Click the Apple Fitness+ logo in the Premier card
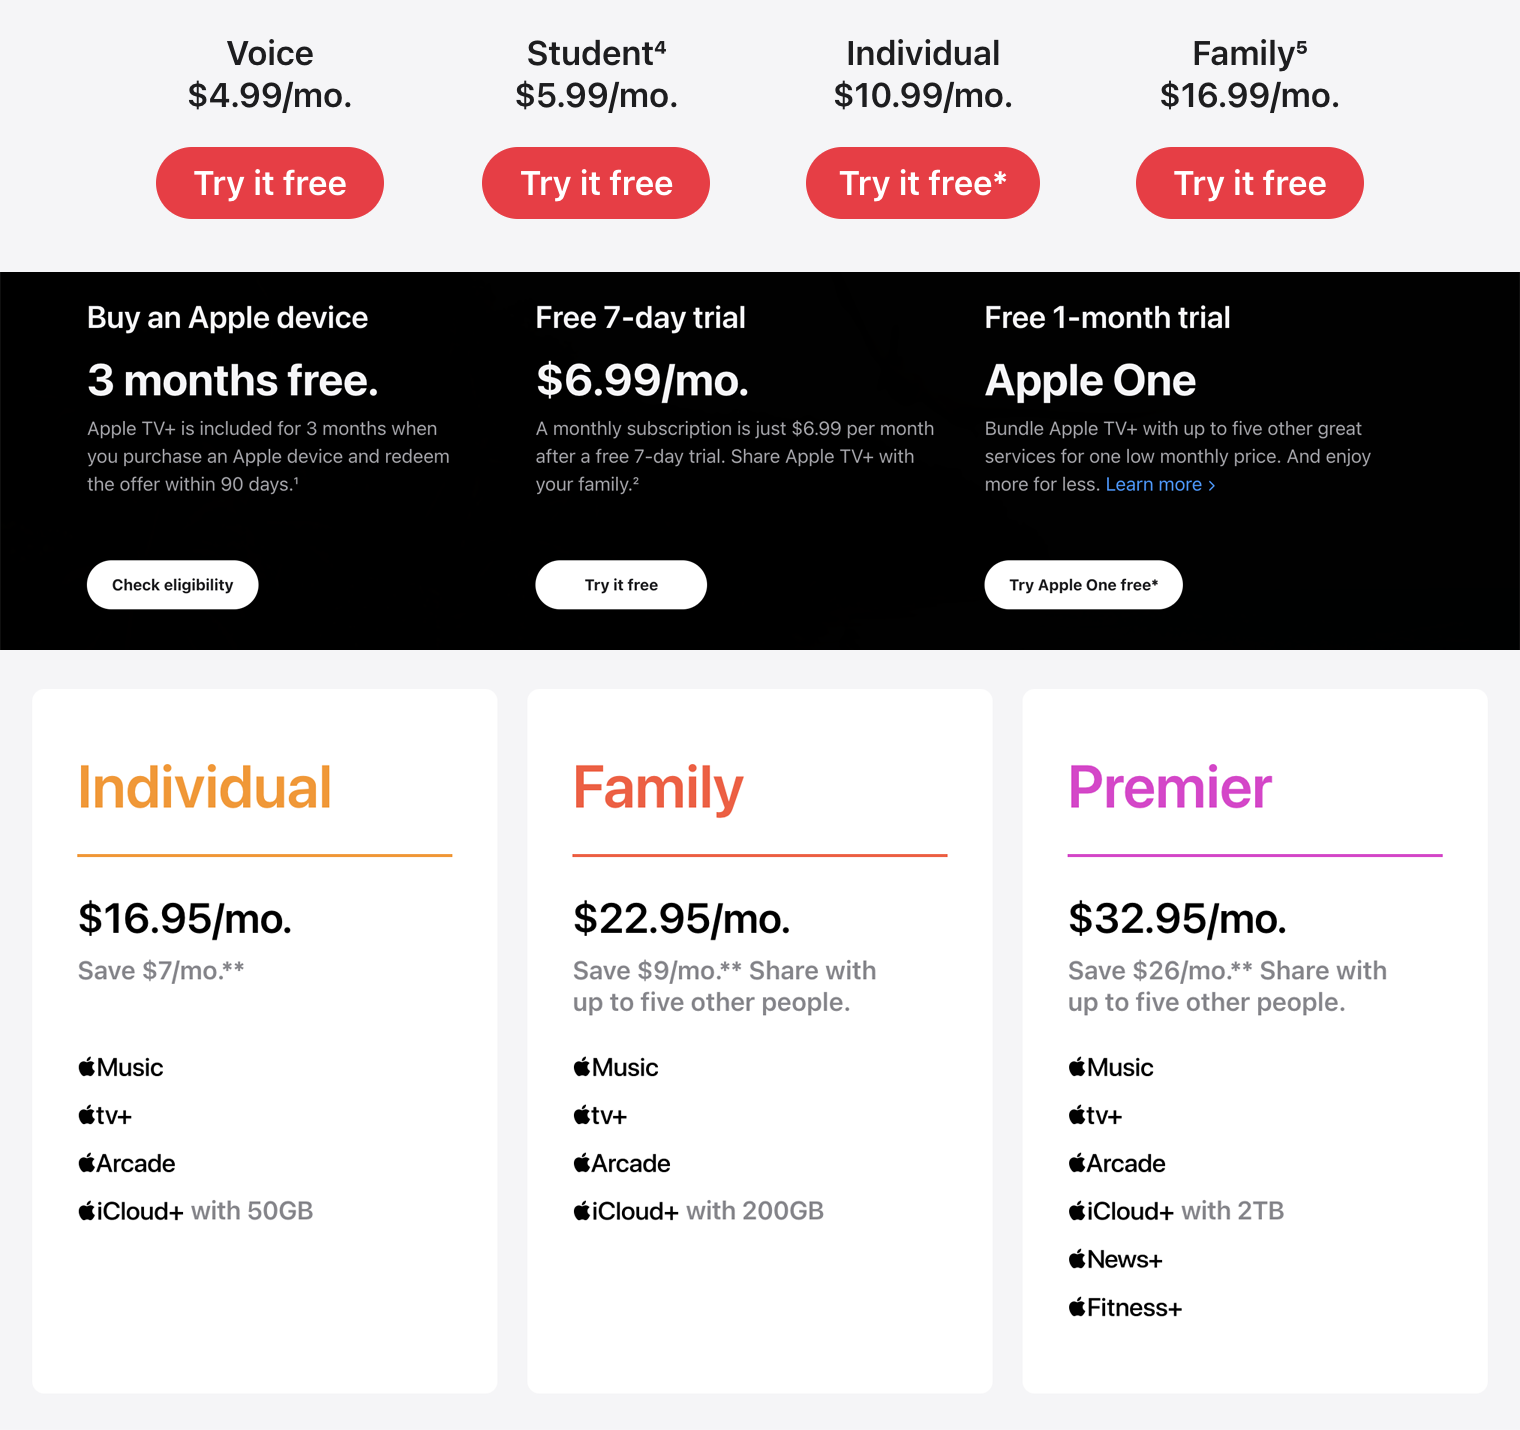1520x1430 pixels. 1125,1307
